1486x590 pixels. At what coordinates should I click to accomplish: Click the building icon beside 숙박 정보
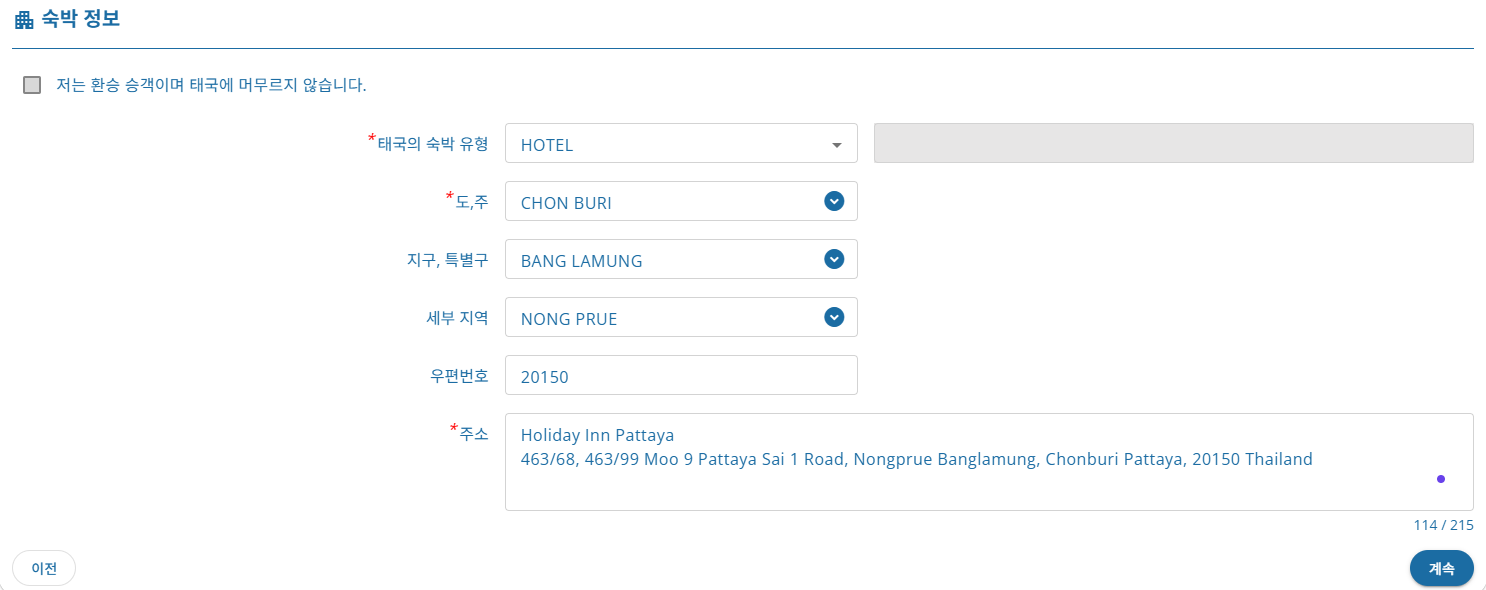(x=24, y=20)
